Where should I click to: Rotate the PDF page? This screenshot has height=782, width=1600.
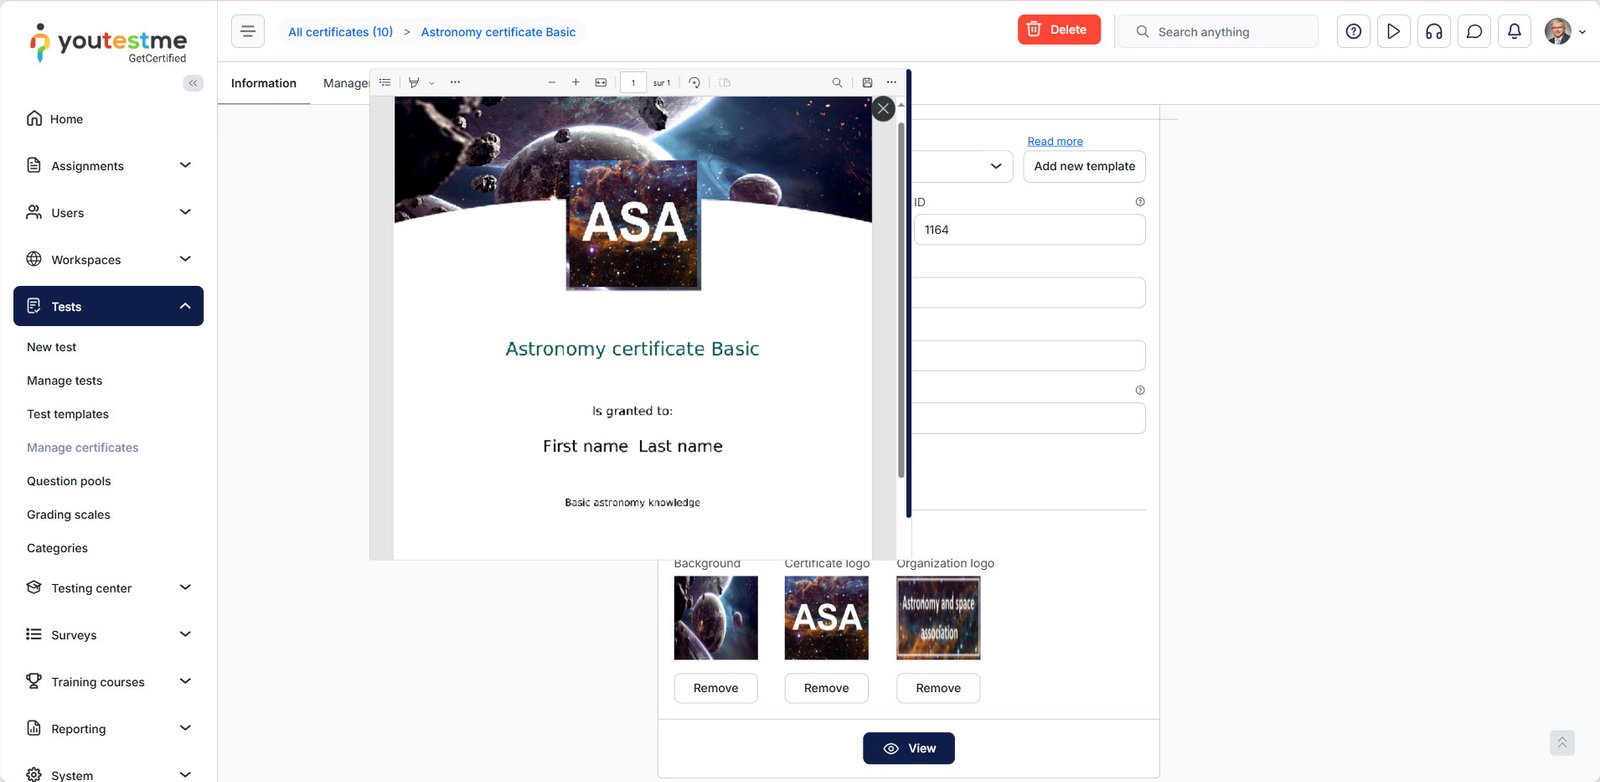pyautogui.click(x=694, y=82)
